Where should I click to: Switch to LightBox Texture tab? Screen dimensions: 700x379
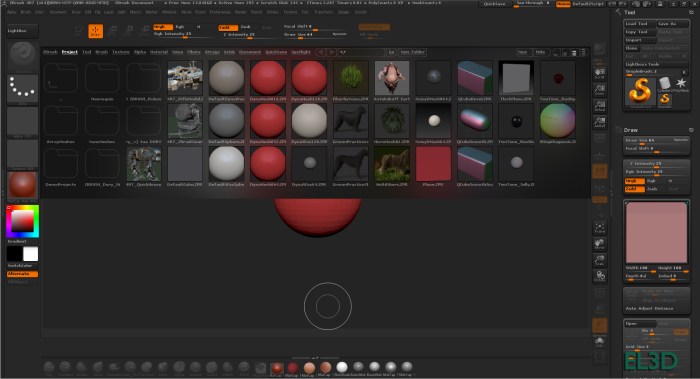121,52
